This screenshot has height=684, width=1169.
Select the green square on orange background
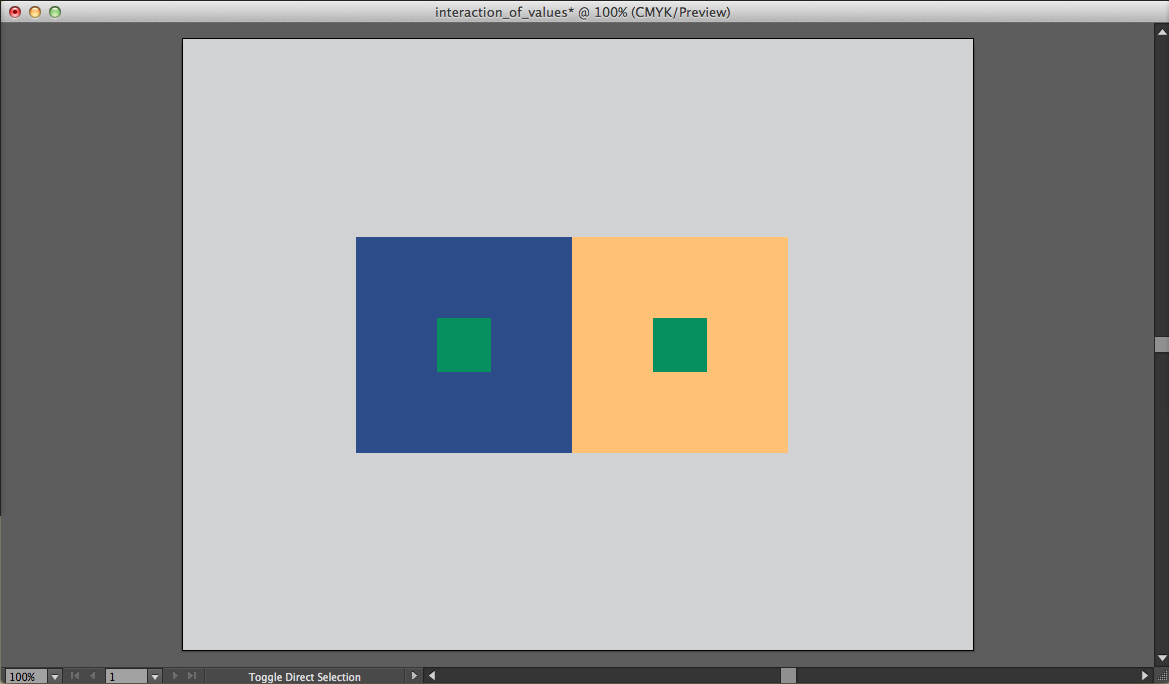point(680,345)
